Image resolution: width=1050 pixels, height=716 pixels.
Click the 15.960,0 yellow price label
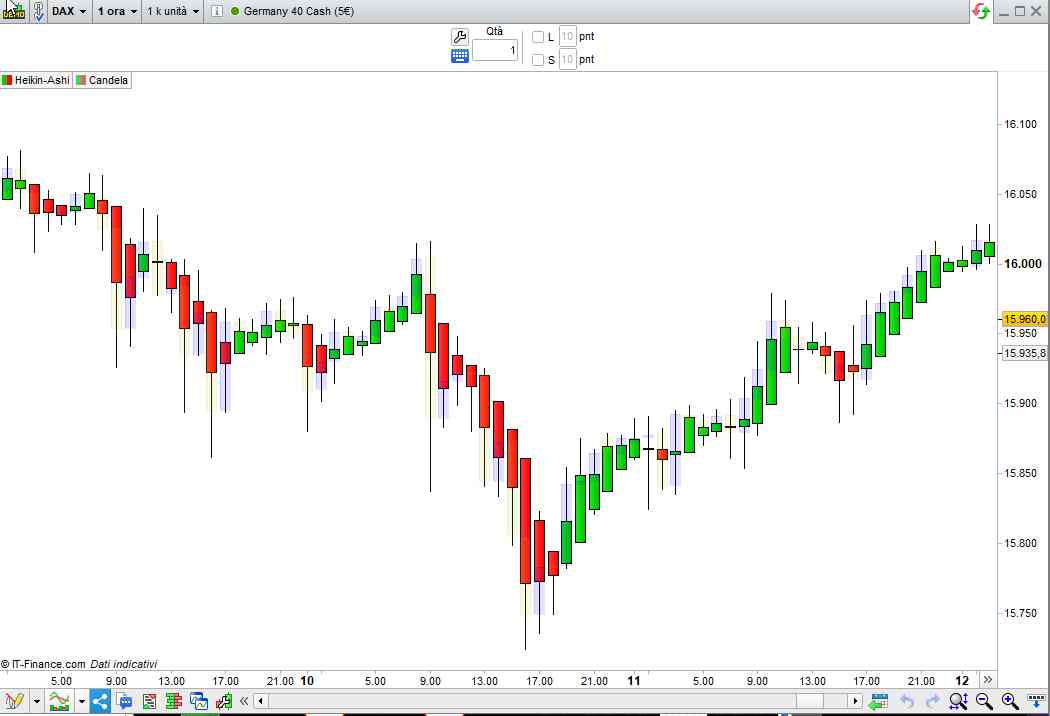(1025, 319)
